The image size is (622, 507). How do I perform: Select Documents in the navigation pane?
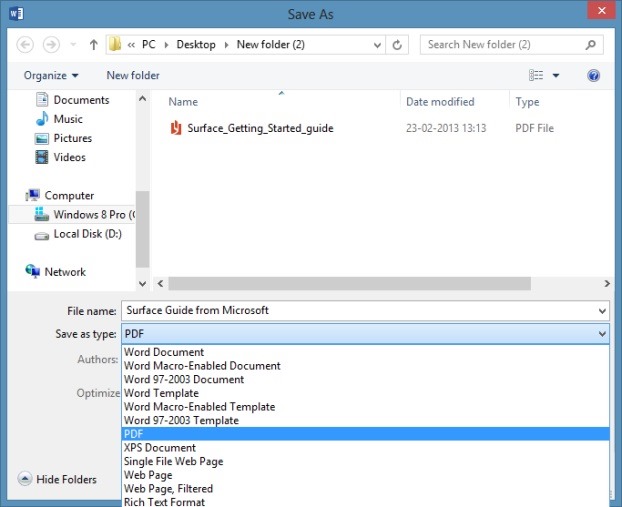[81, 100]
